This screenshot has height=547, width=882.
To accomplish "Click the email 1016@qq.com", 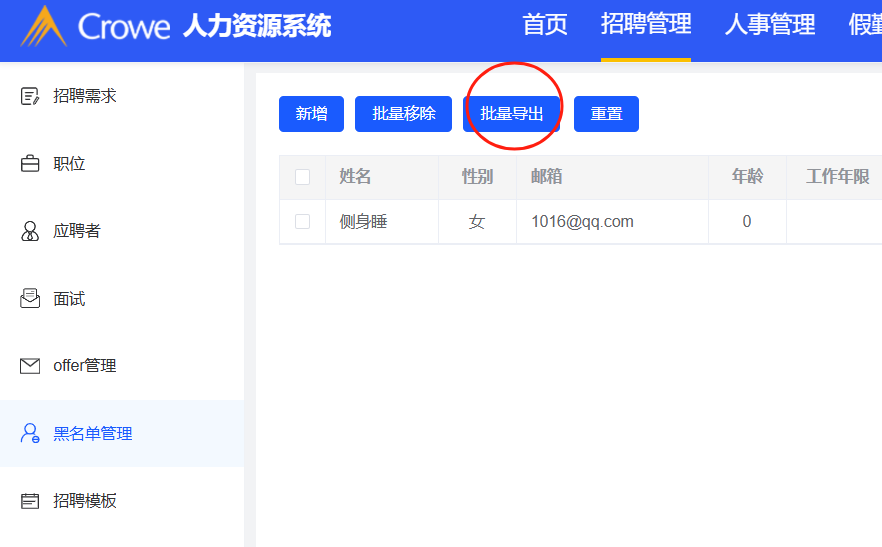I will tap(582, 222).
